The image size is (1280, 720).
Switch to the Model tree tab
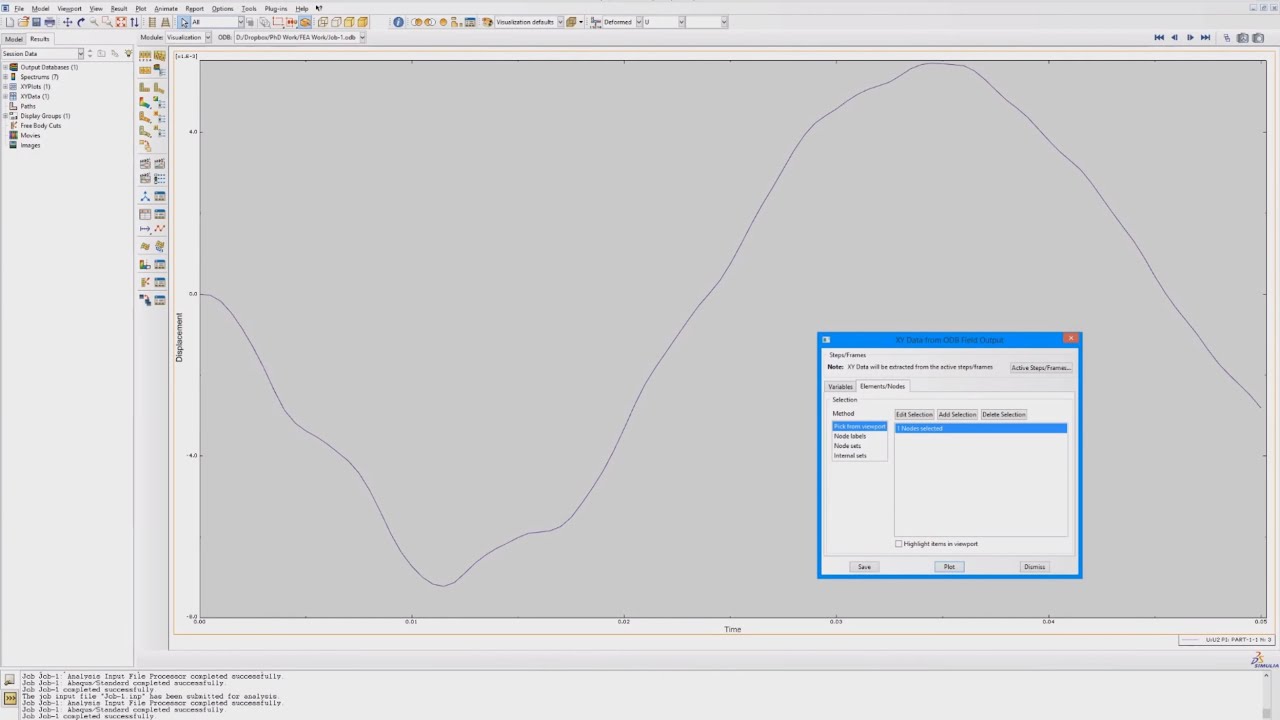coord(14,39)
